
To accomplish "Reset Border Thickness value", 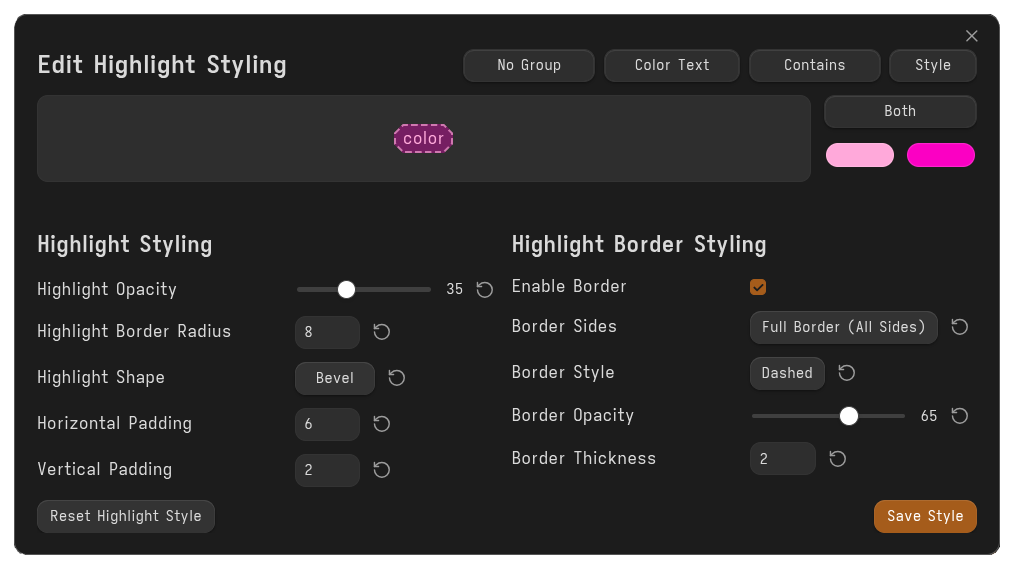I will coord(837,459).
